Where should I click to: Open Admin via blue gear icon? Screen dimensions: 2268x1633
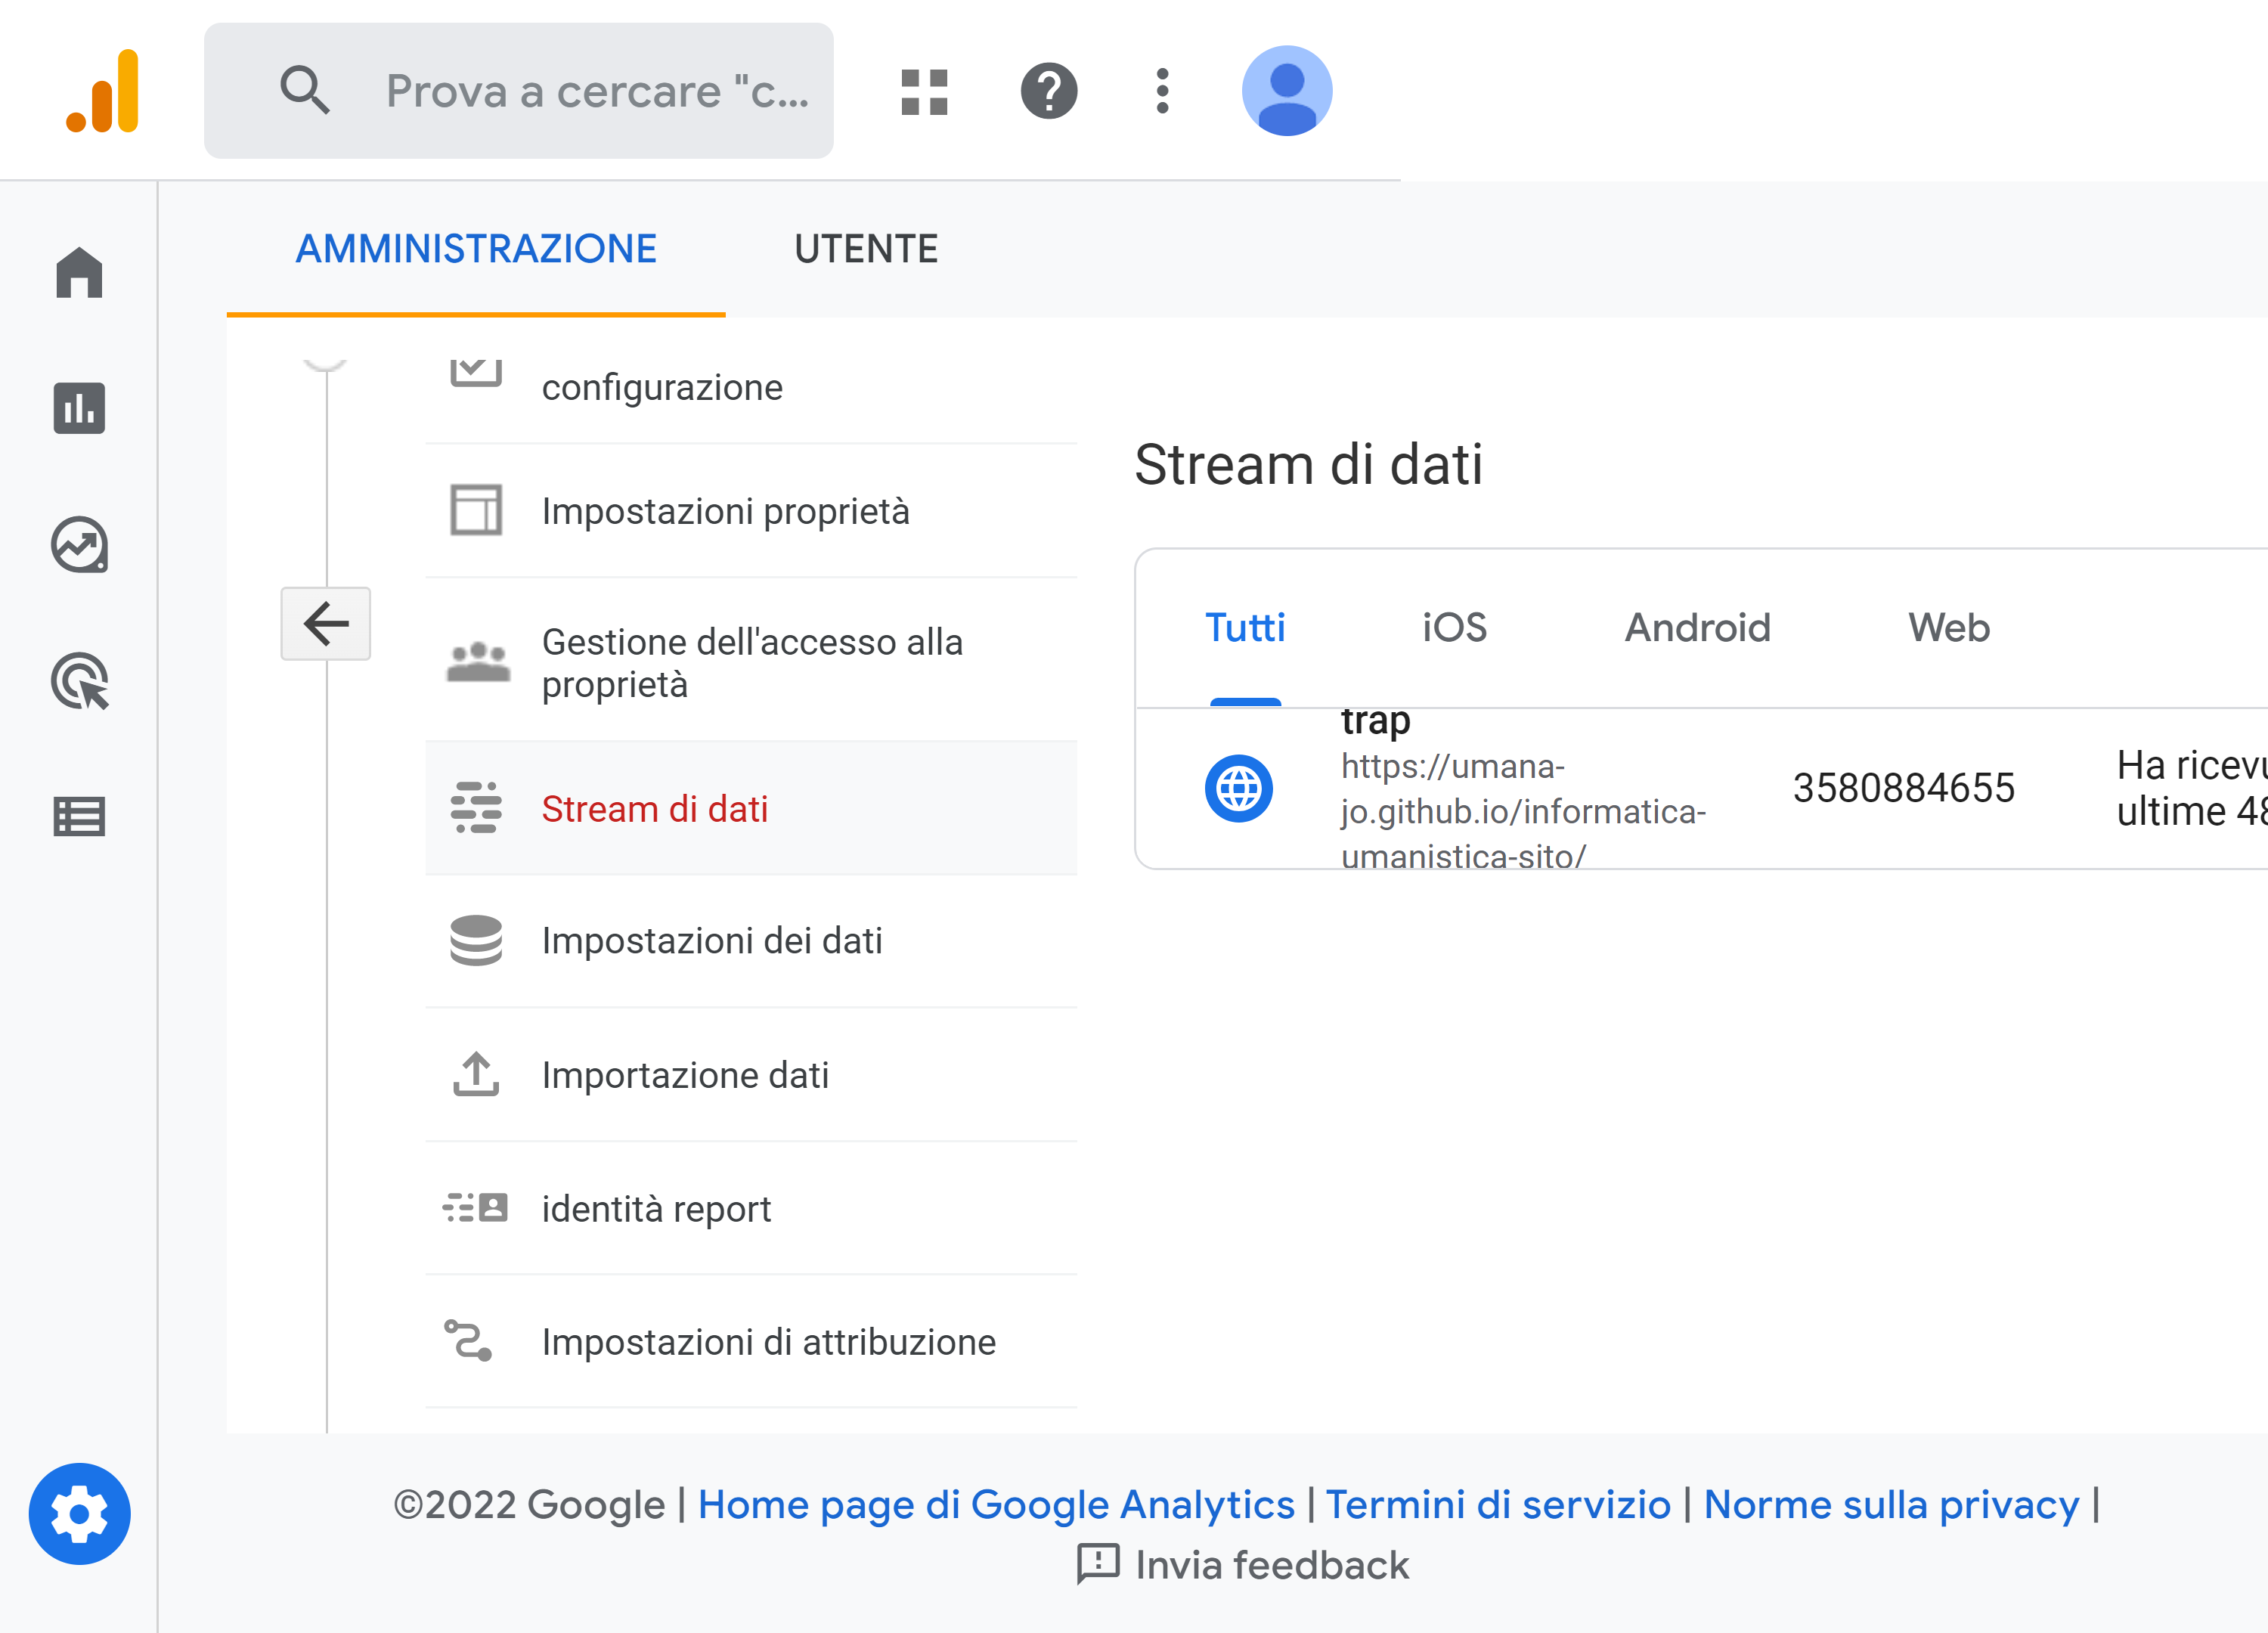click(79, 1513)
